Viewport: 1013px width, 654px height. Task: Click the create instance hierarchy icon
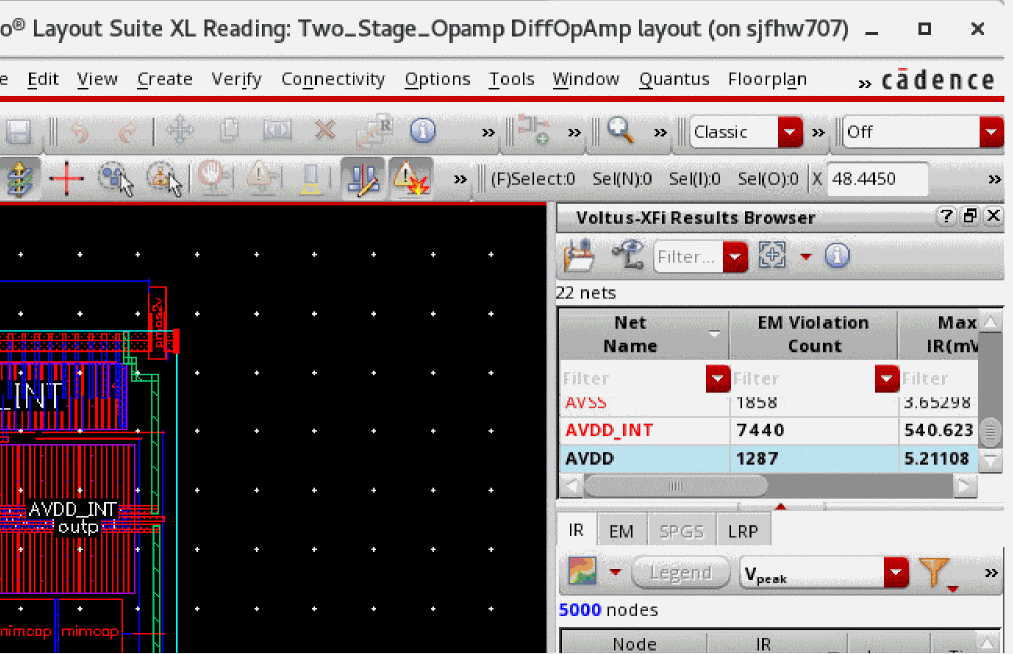533,131
